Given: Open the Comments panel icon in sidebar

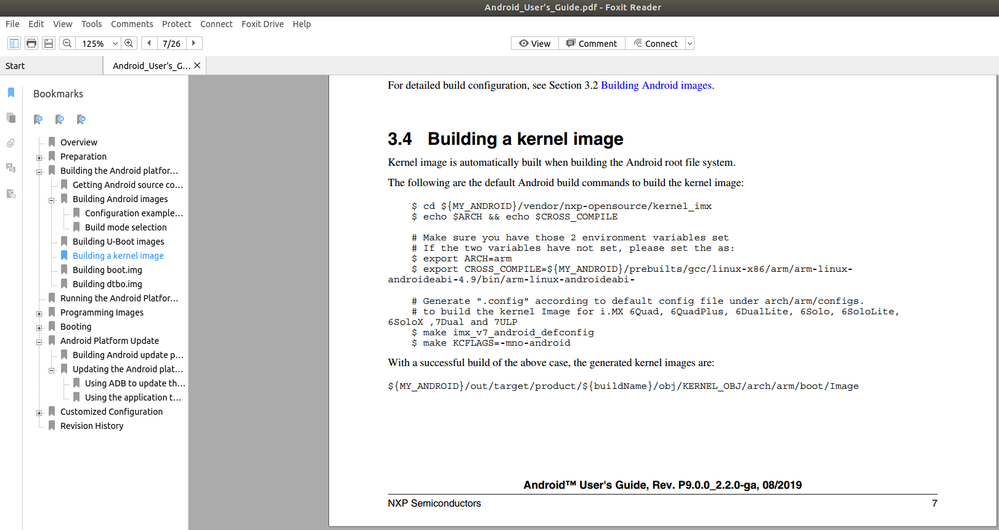Looking at the screenshot, I should click(x=11, y=168).
